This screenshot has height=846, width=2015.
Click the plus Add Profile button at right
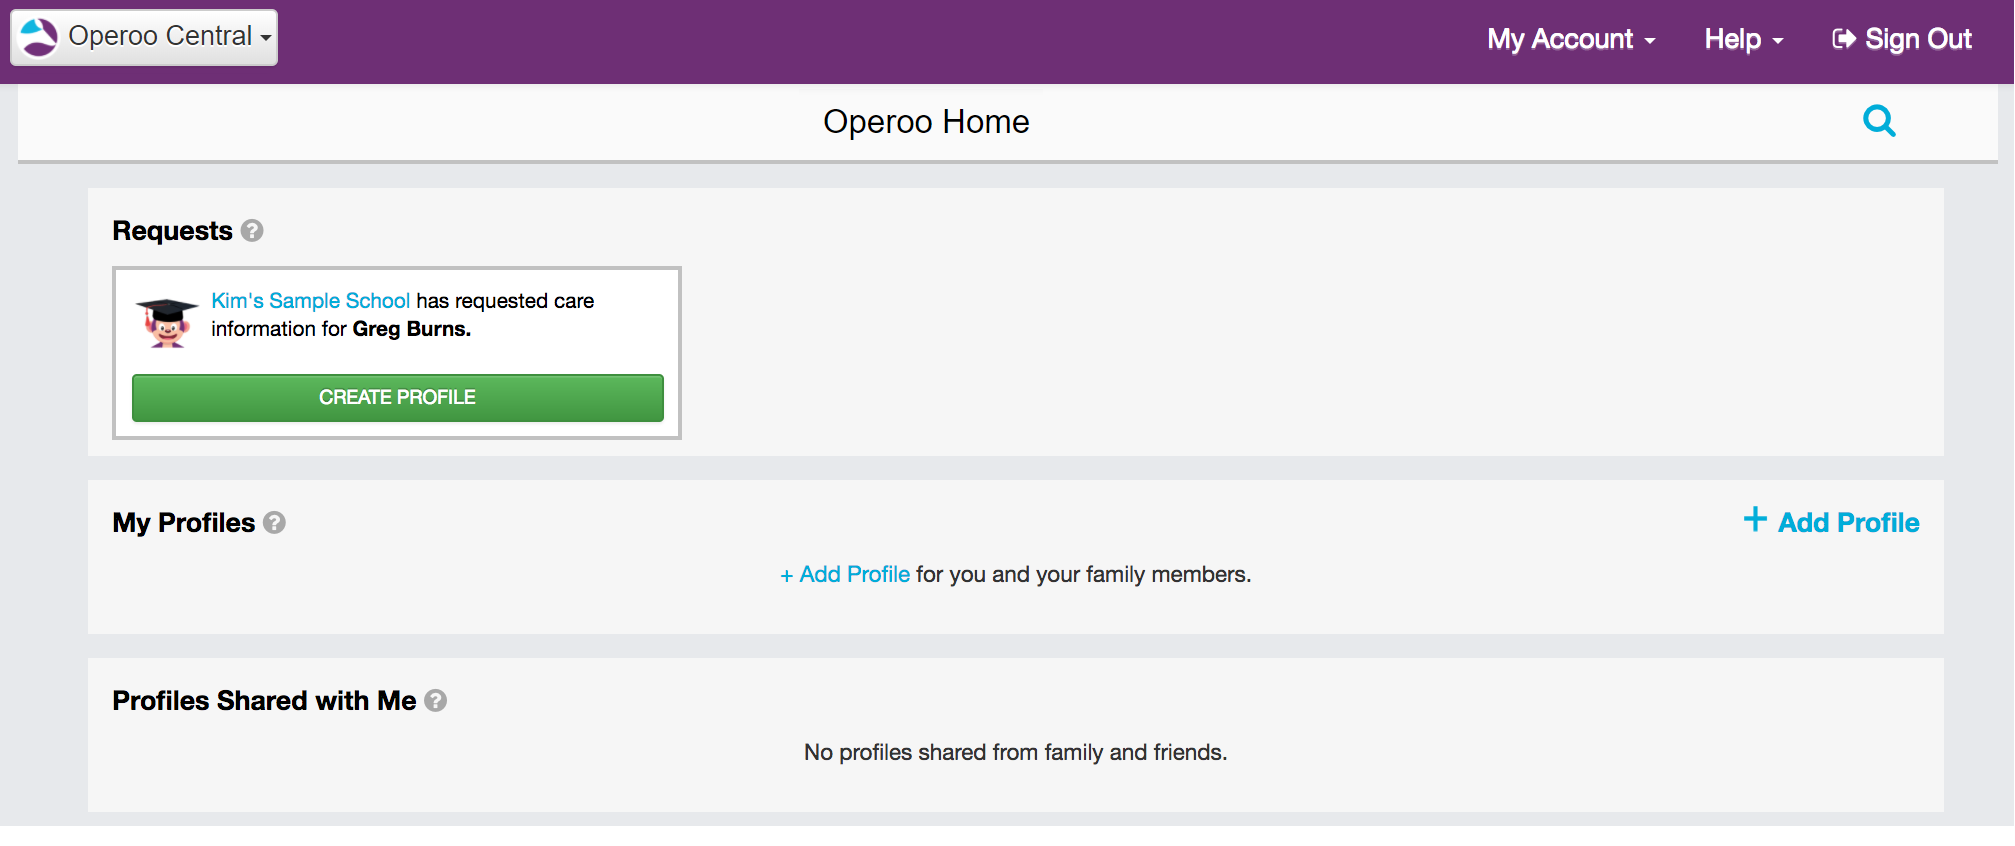click(x=1831, y=522)
